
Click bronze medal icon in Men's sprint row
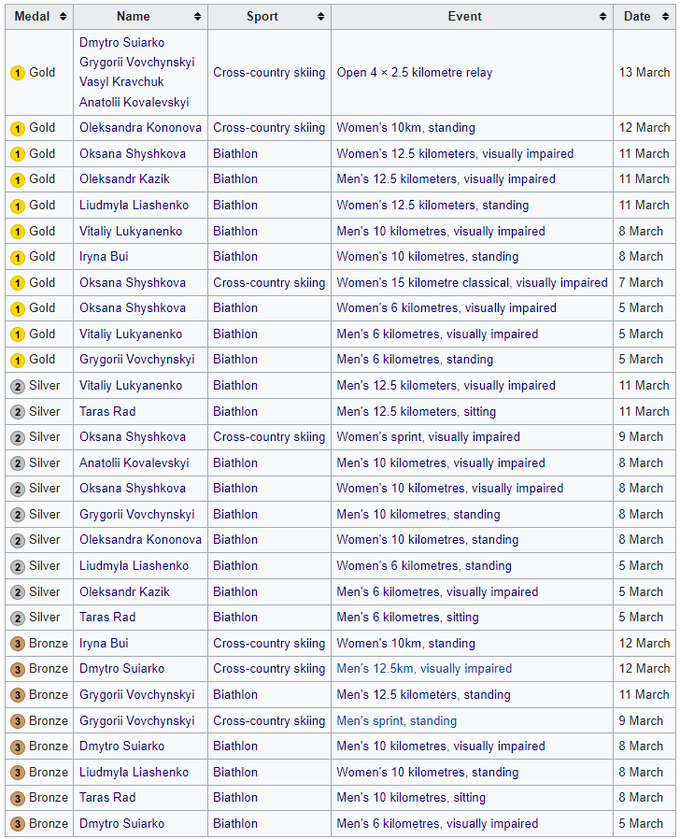(x=17, y=721)
